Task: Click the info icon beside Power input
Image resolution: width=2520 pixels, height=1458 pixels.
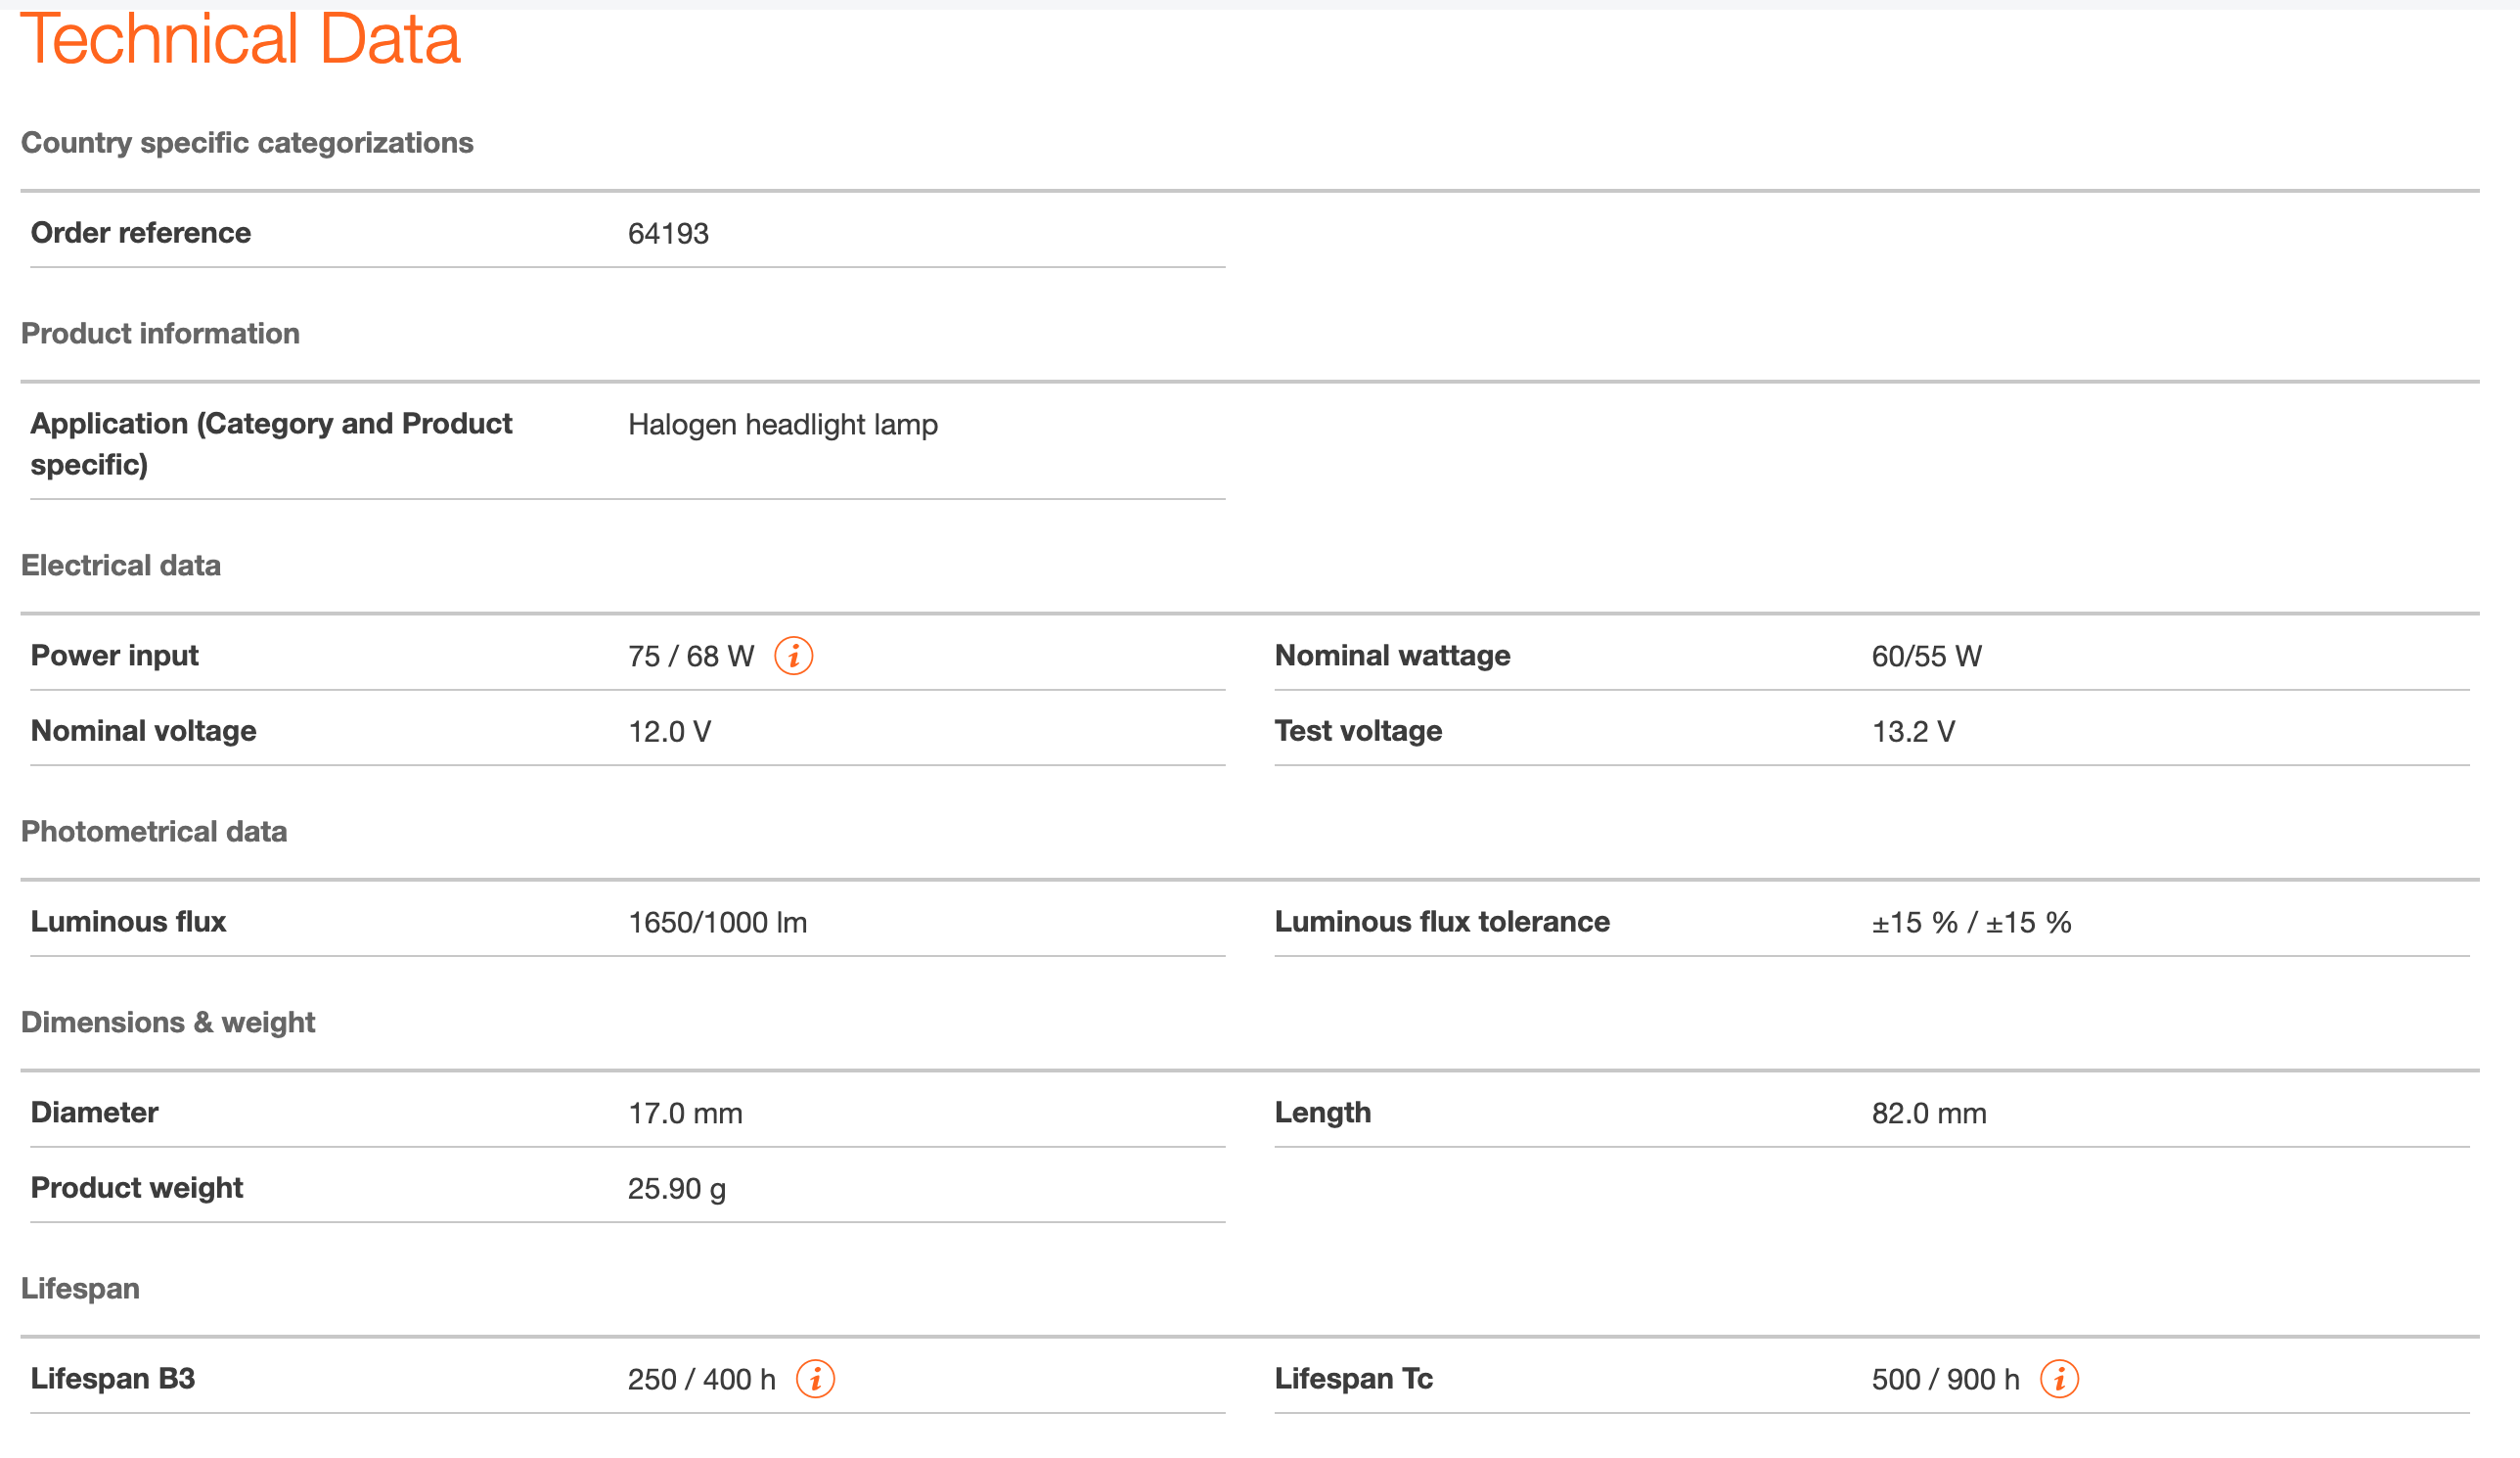Action: [x=794, y=656]
